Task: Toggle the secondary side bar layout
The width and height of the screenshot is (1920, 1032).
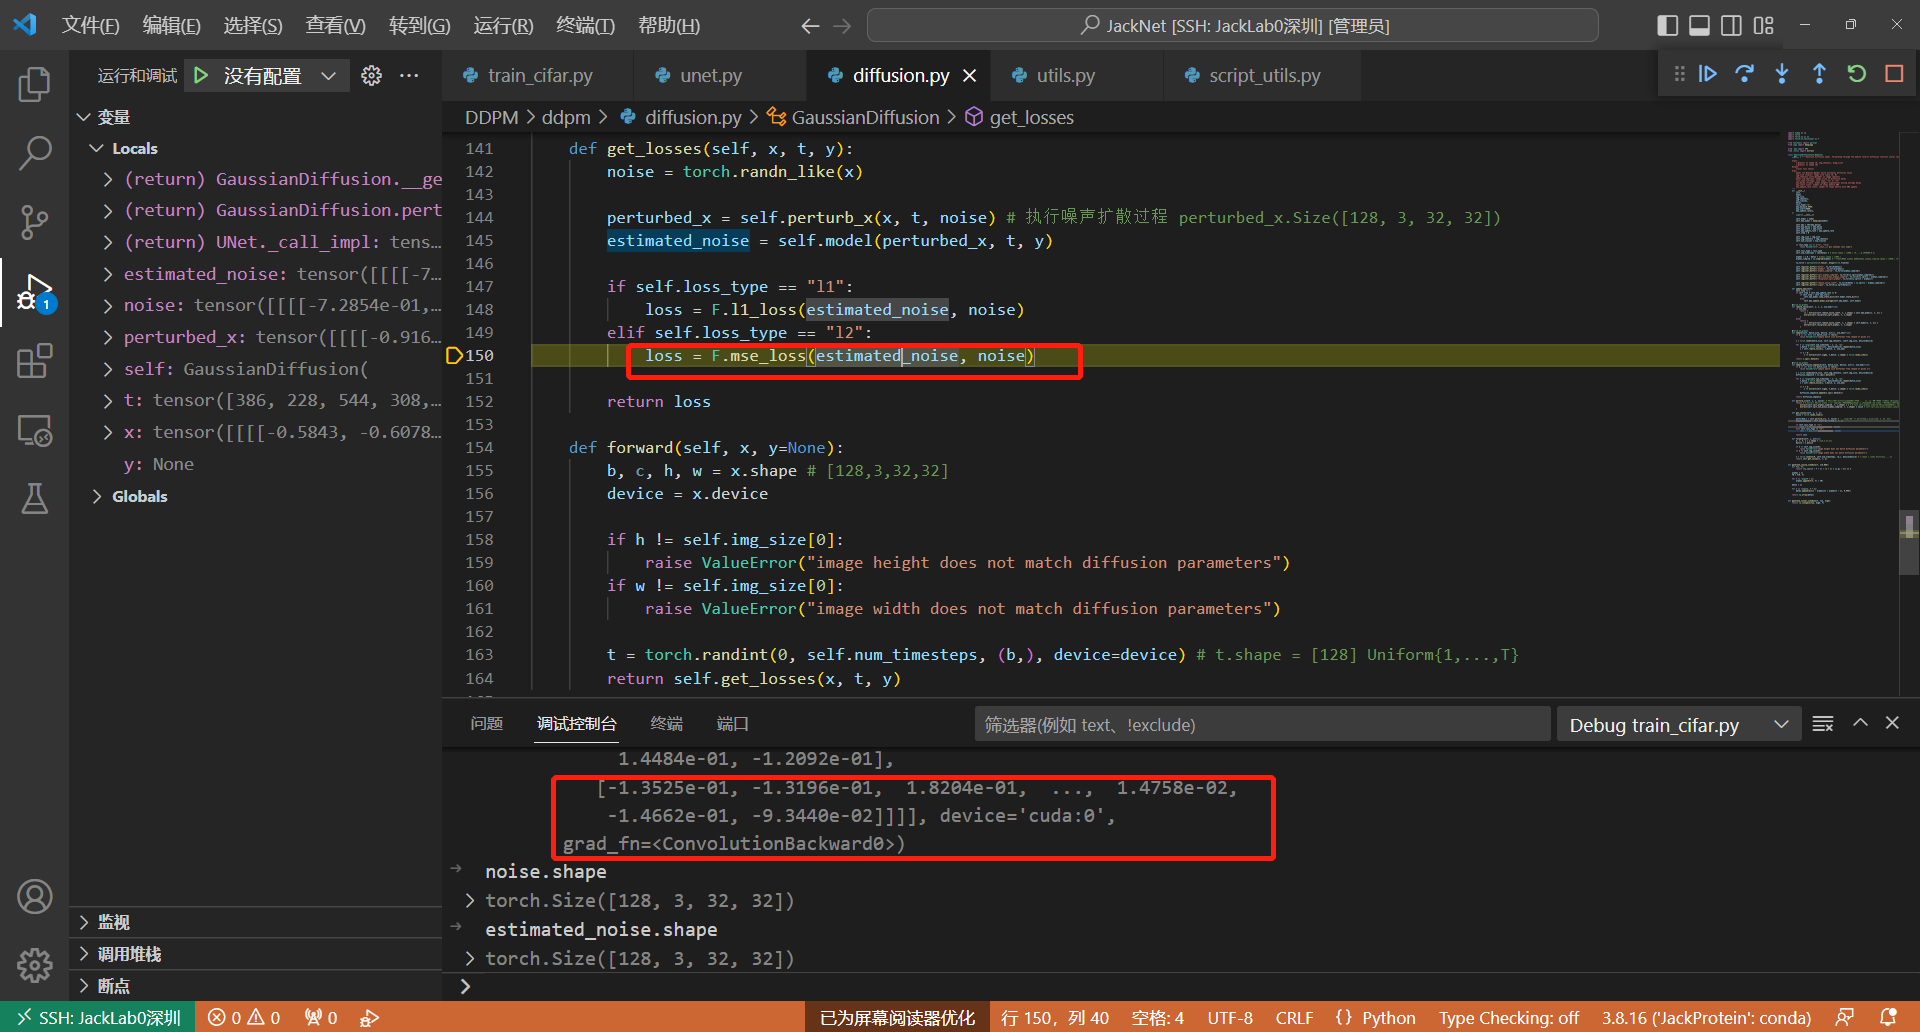Action: click(x=1731, y=25)
